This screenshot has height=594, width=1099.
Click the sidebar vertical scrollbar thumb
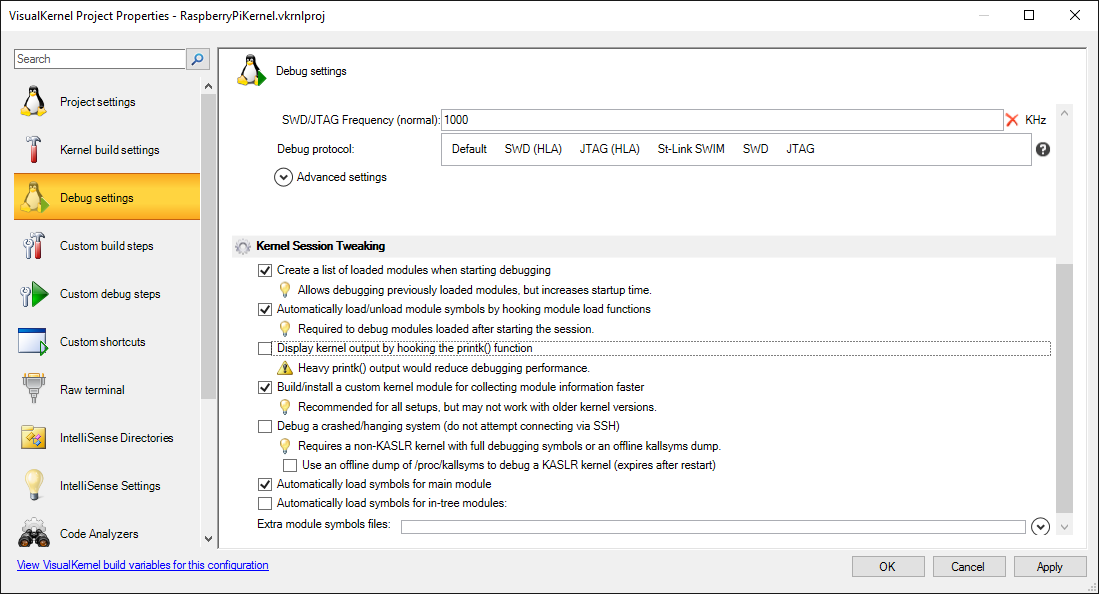coord(208,246)
